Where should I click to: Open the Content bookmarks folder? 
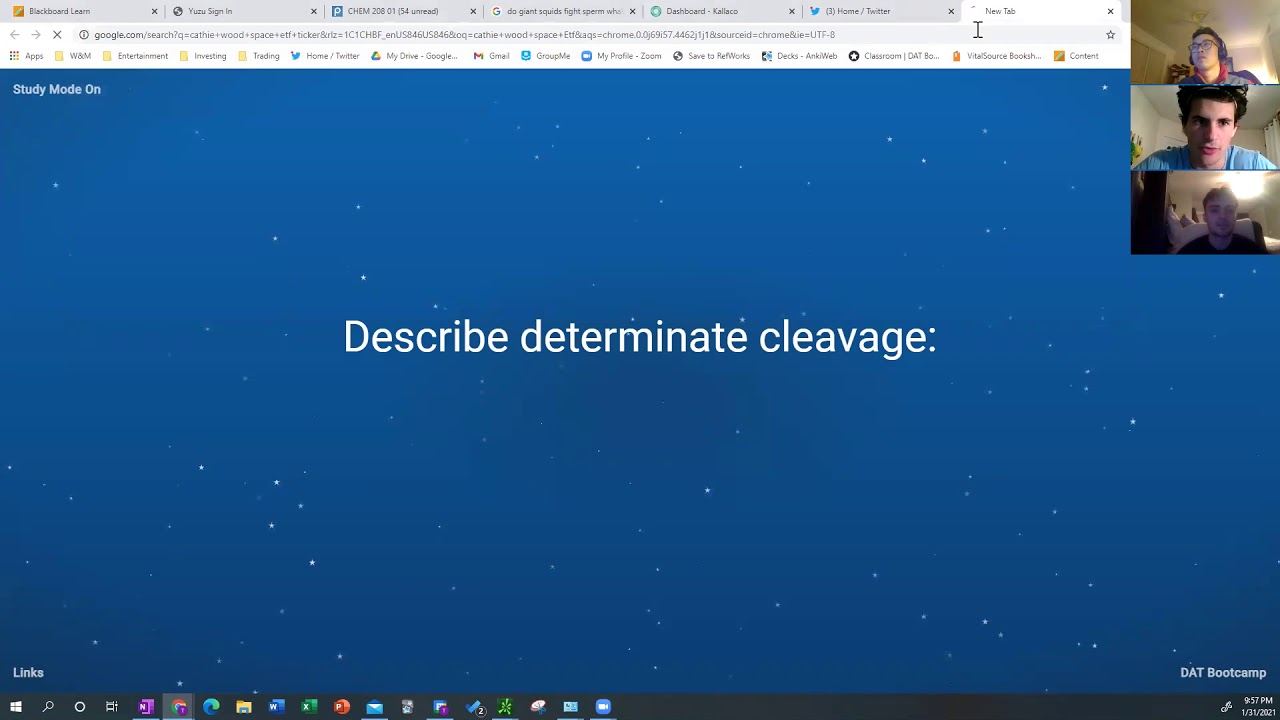point(1076,56)
